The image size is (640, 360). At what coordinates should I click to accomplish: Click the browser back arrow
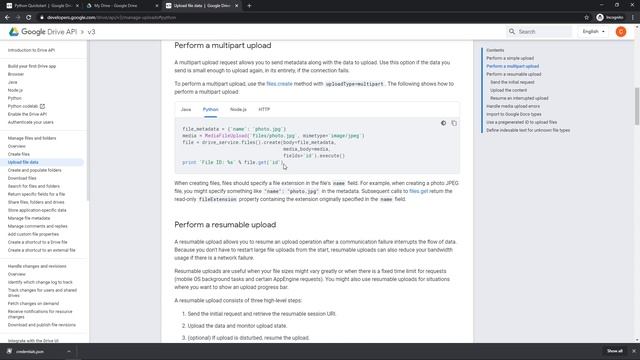coord(7,18)
